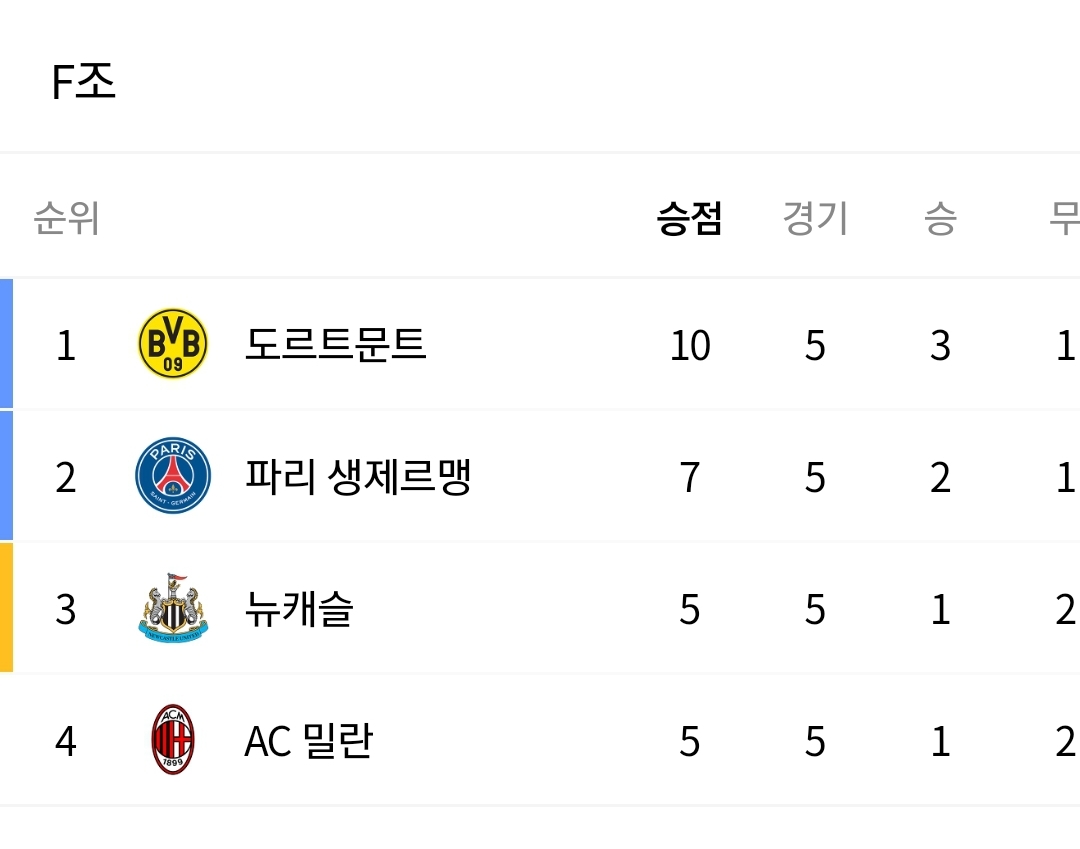Screen dimensions: 1080x849
Task: Click the AC Milan club crest
Action: (173, 740)
